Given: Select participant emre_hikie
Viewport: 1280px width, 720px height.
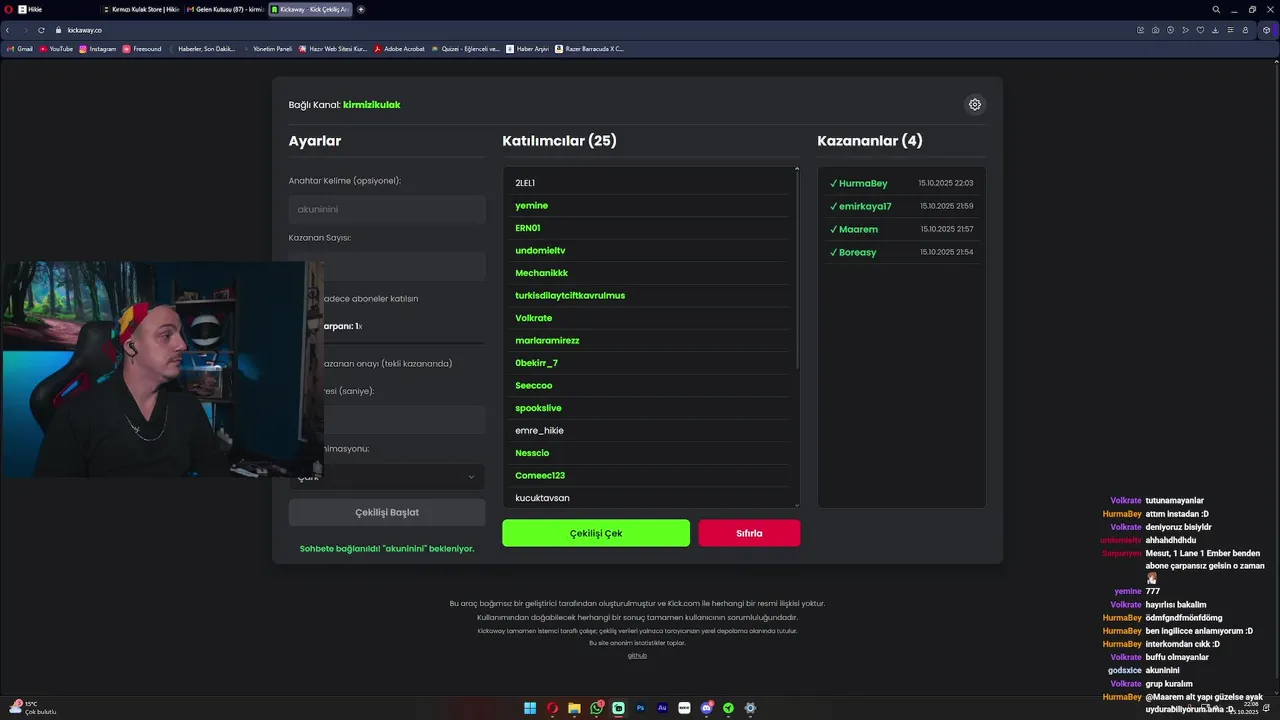Looking at the screenshot, I should [650, 430].
